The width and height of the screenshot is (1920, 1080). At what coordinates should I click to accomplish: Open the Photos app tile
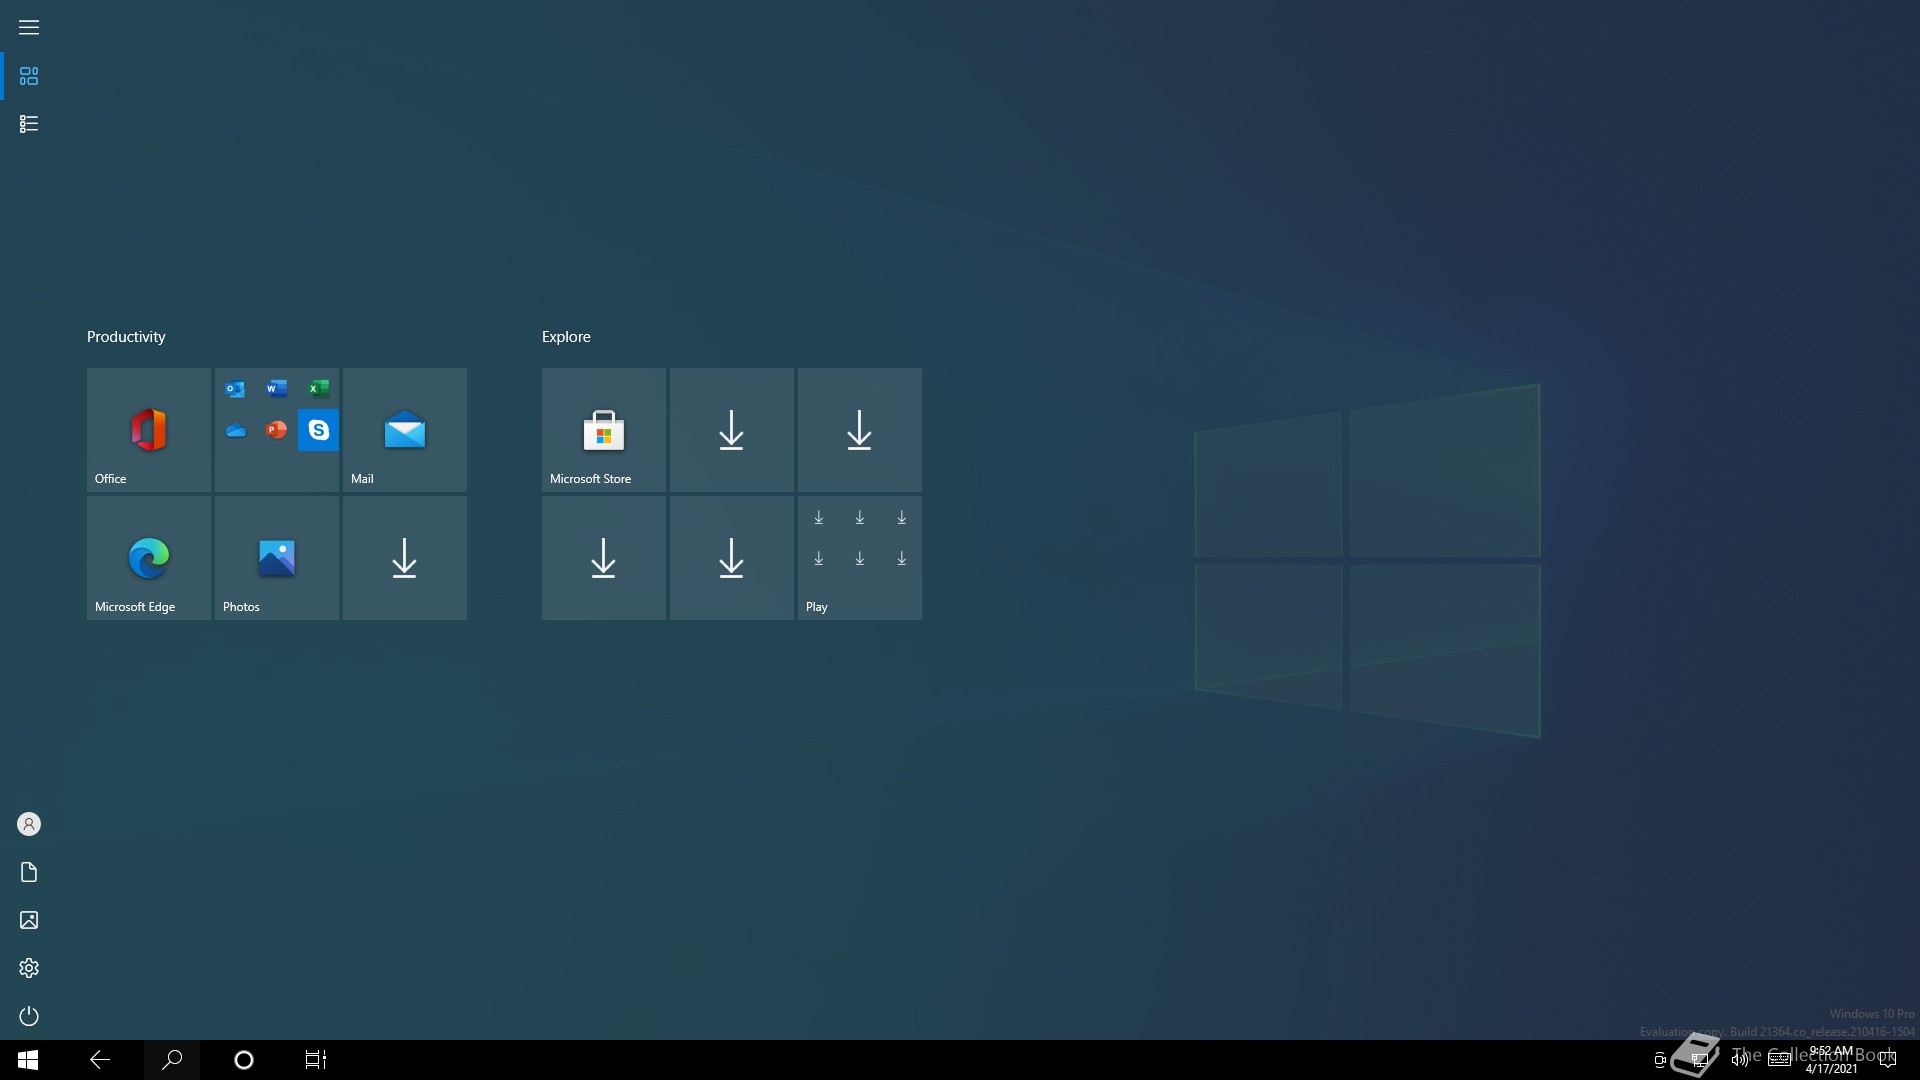click(x=276, y=558)
